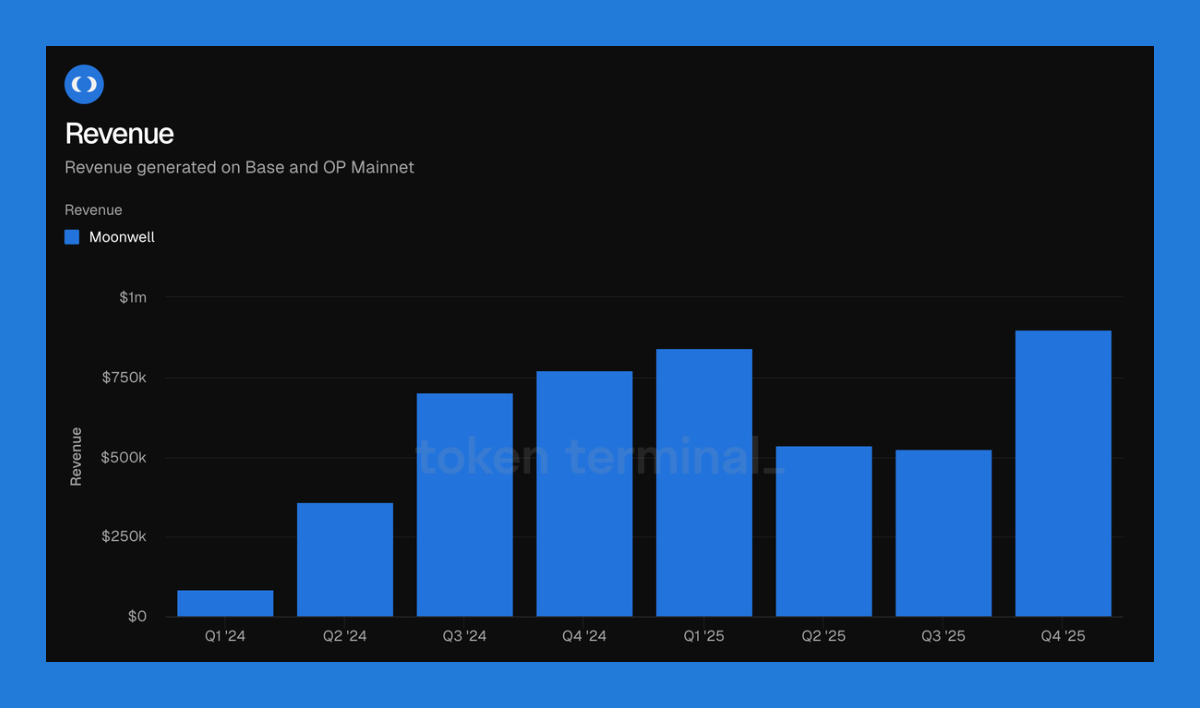The height and width of the screenshot is (708, 1200).
Task: Click the $250k y-axis label
Action: pyautogui.click(x=124, y=537)
